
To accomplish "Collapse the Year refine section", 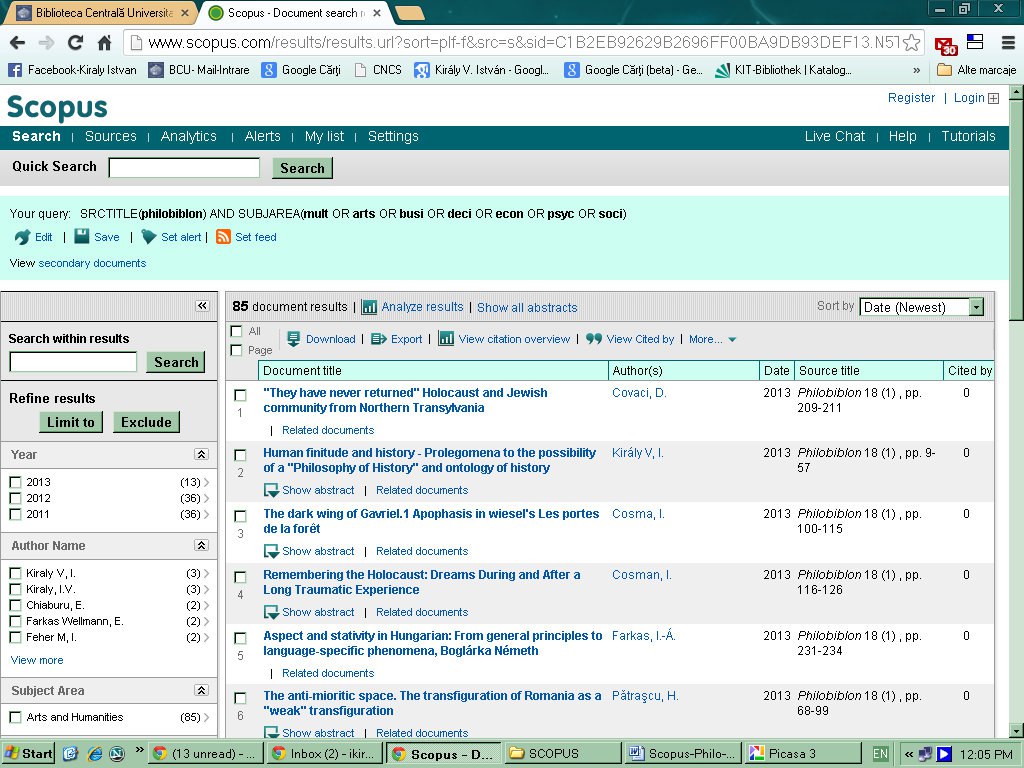I will click(x=201, y=455).
